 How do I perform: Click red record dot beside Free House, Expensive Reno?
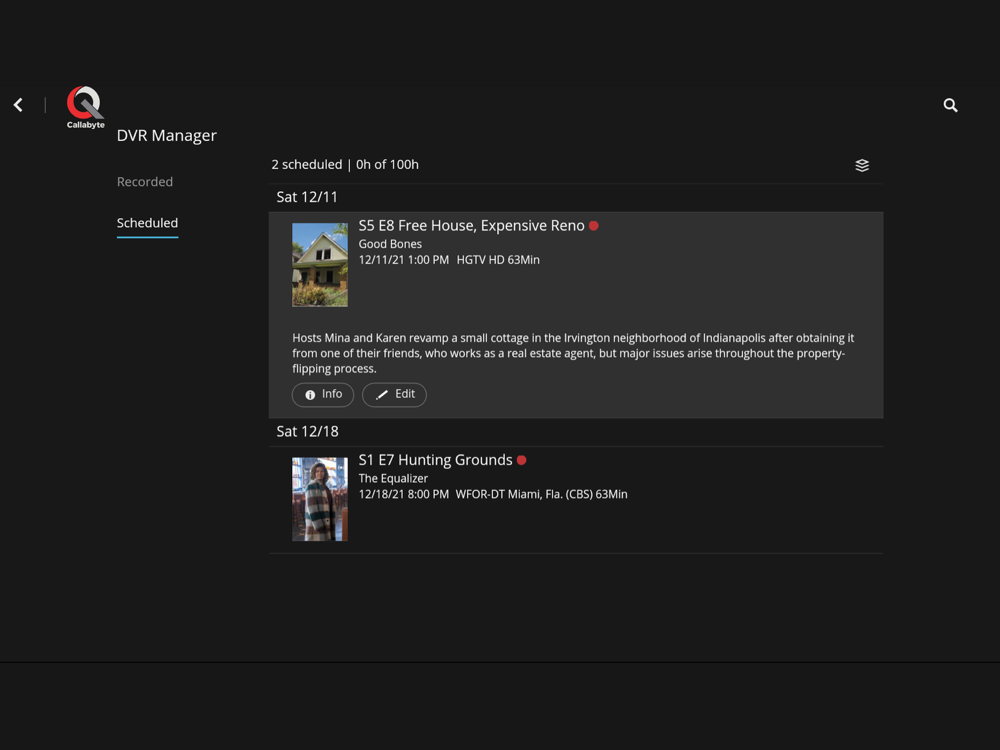click(594, 226)
